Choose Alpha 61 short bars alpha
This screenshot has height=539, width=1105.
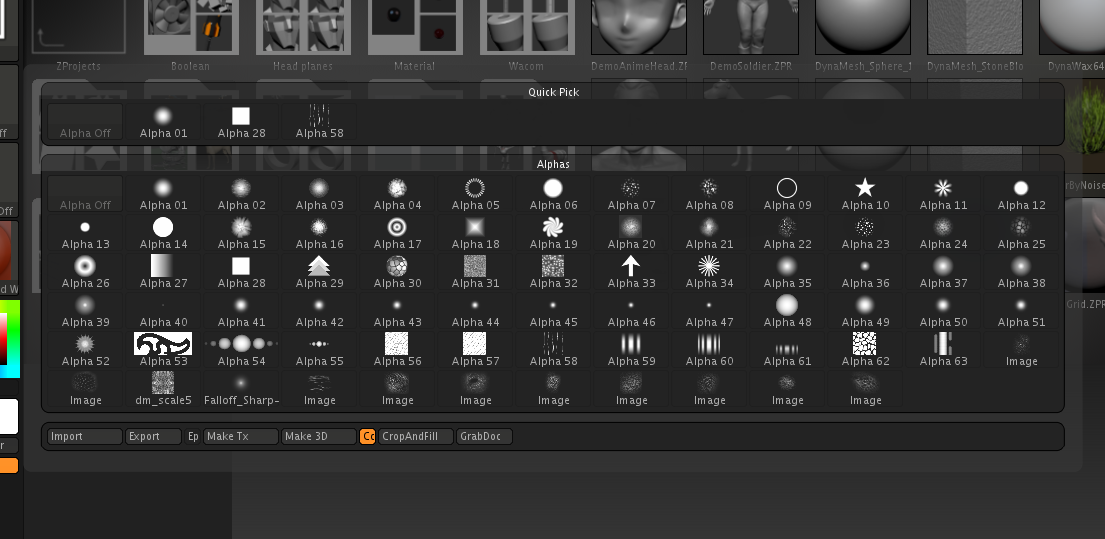pyautogui.click(x=787, y=349)
